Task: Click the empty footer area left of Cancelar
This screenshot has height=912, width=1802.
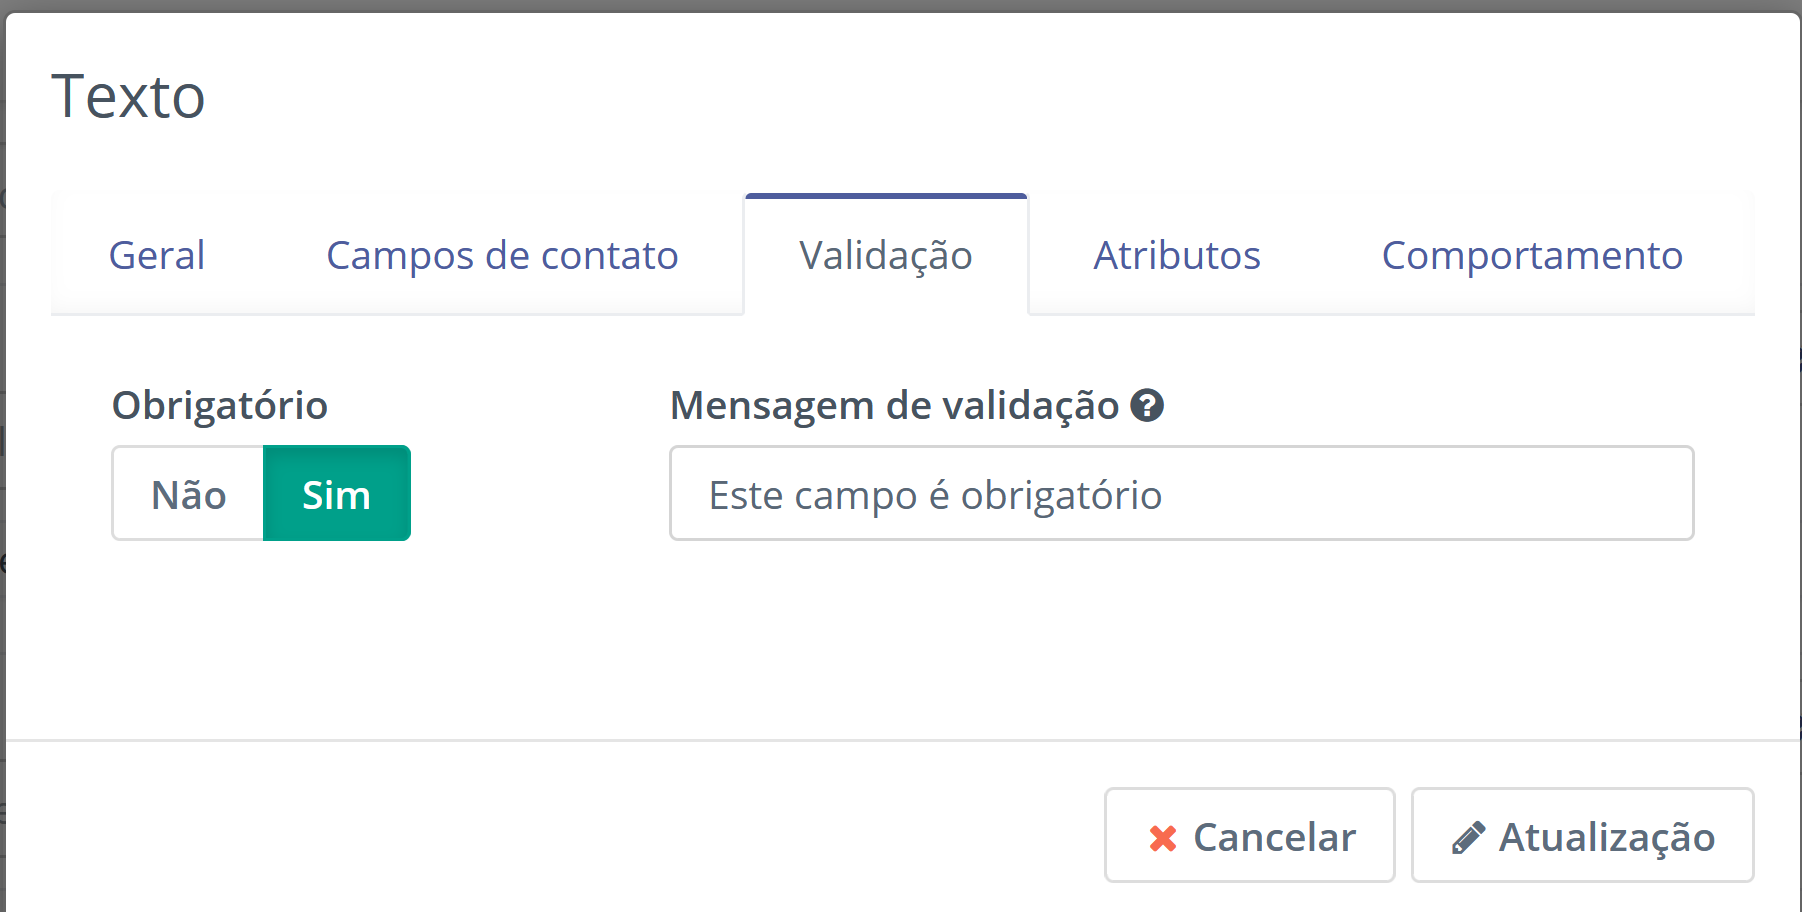Action: point(550,836)
